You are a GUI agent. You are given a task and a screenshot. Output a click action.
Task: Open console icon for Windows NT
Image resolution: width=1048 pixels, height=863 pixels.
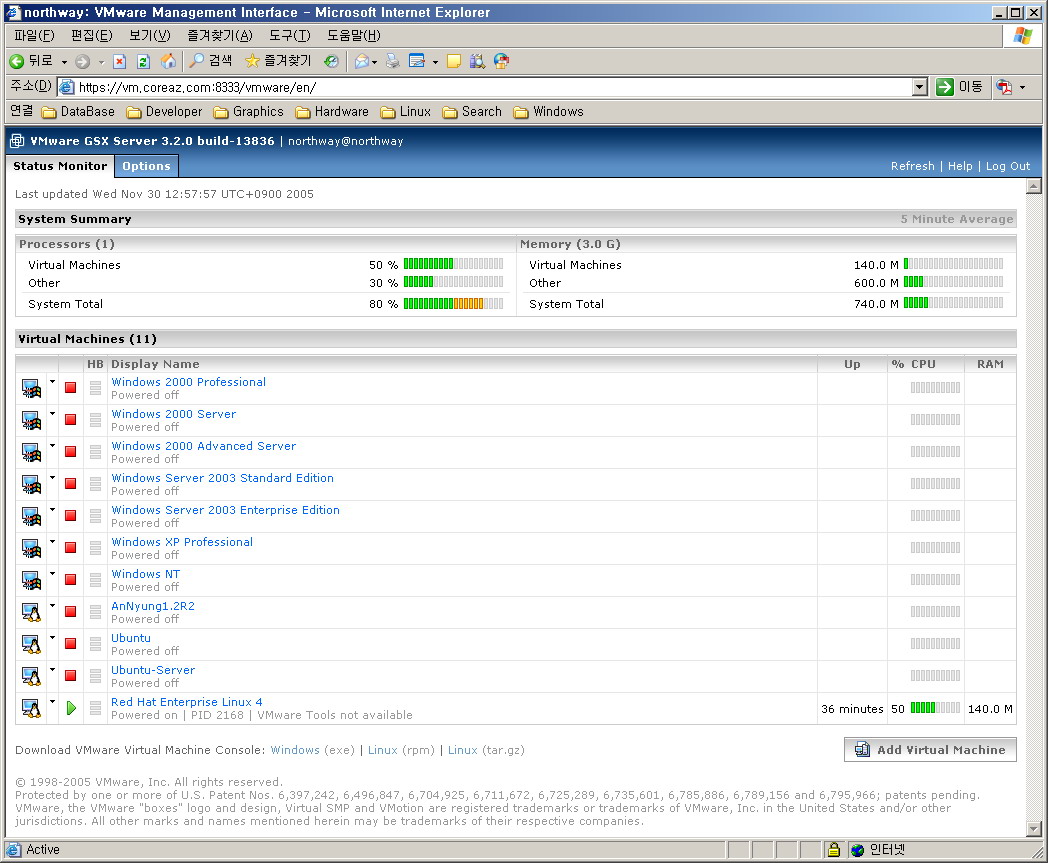(31, 581)
